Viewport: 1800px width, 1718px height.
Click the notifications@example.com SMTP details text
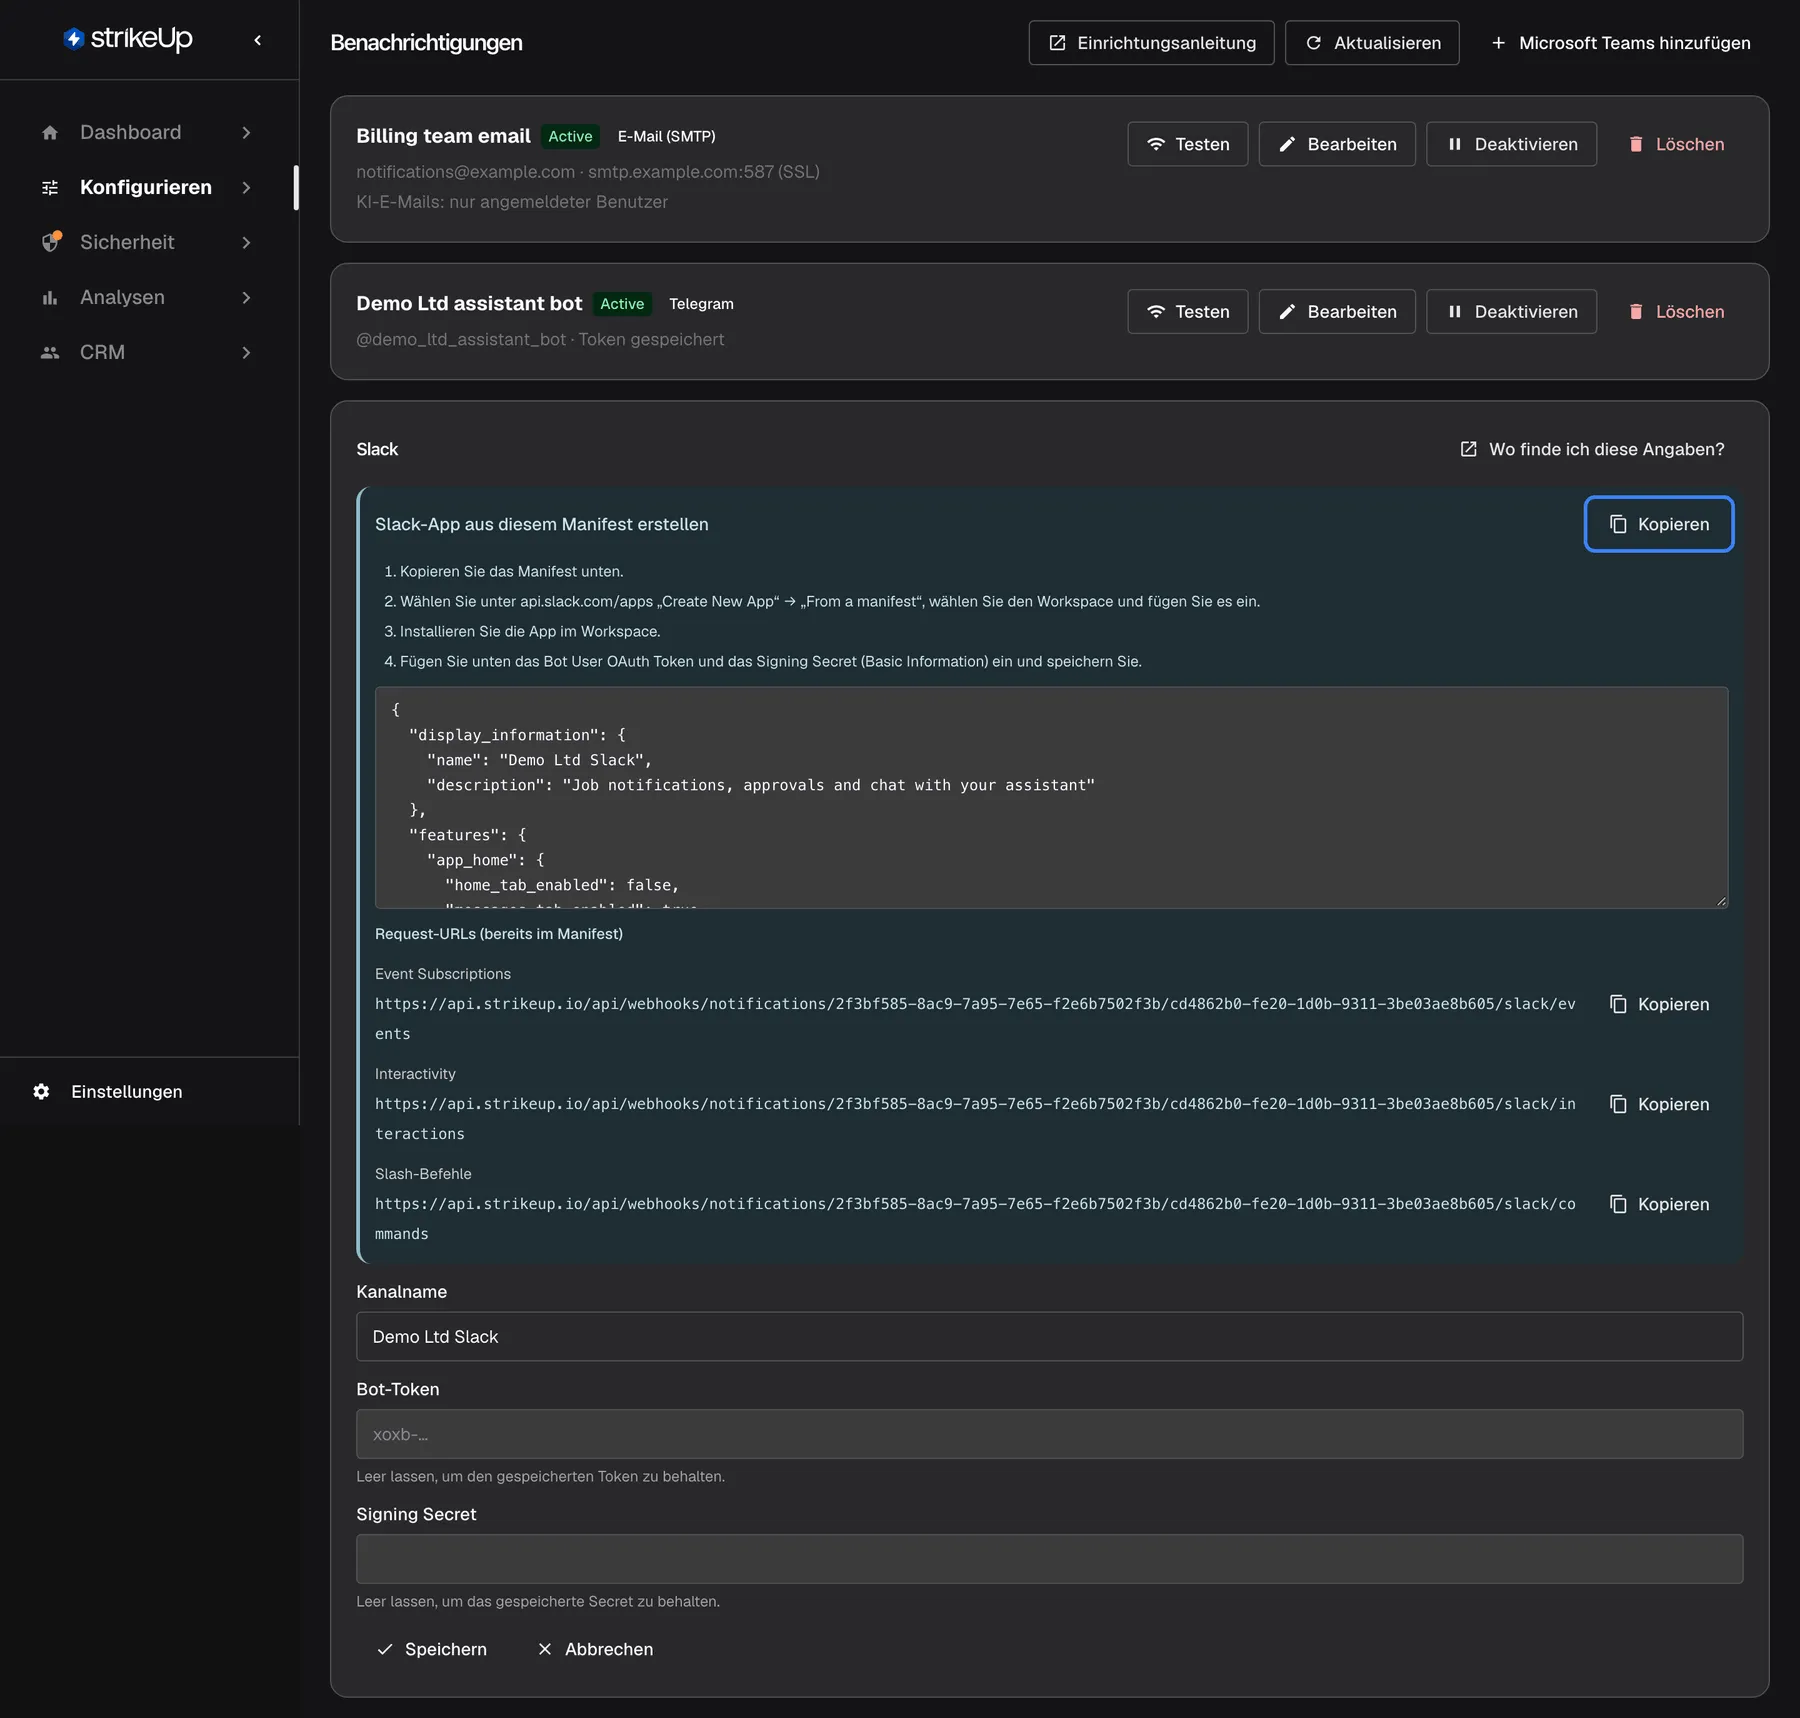(588, 172)
